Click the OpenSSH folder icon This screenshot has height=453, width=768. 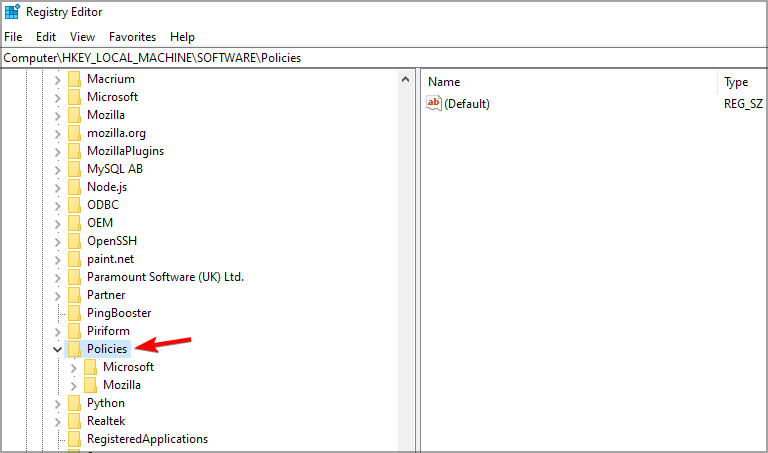pyautogui.click(x=74, y=241)
